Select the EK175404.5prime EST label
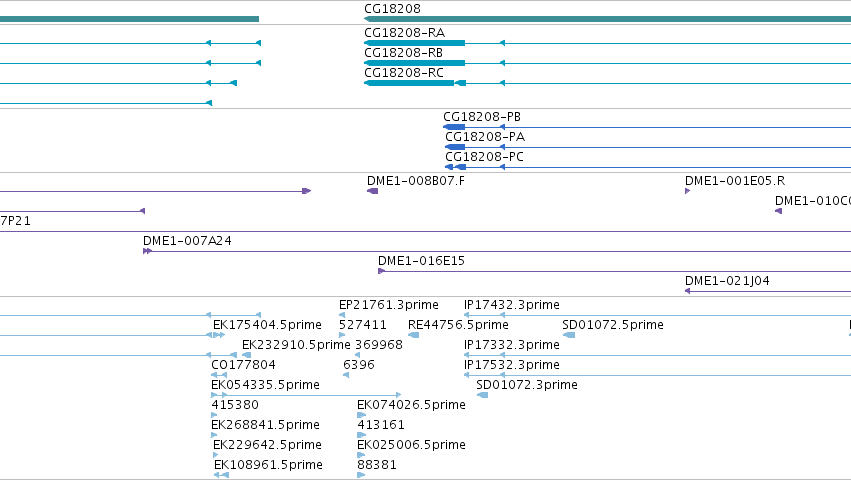 click(268, 325)
